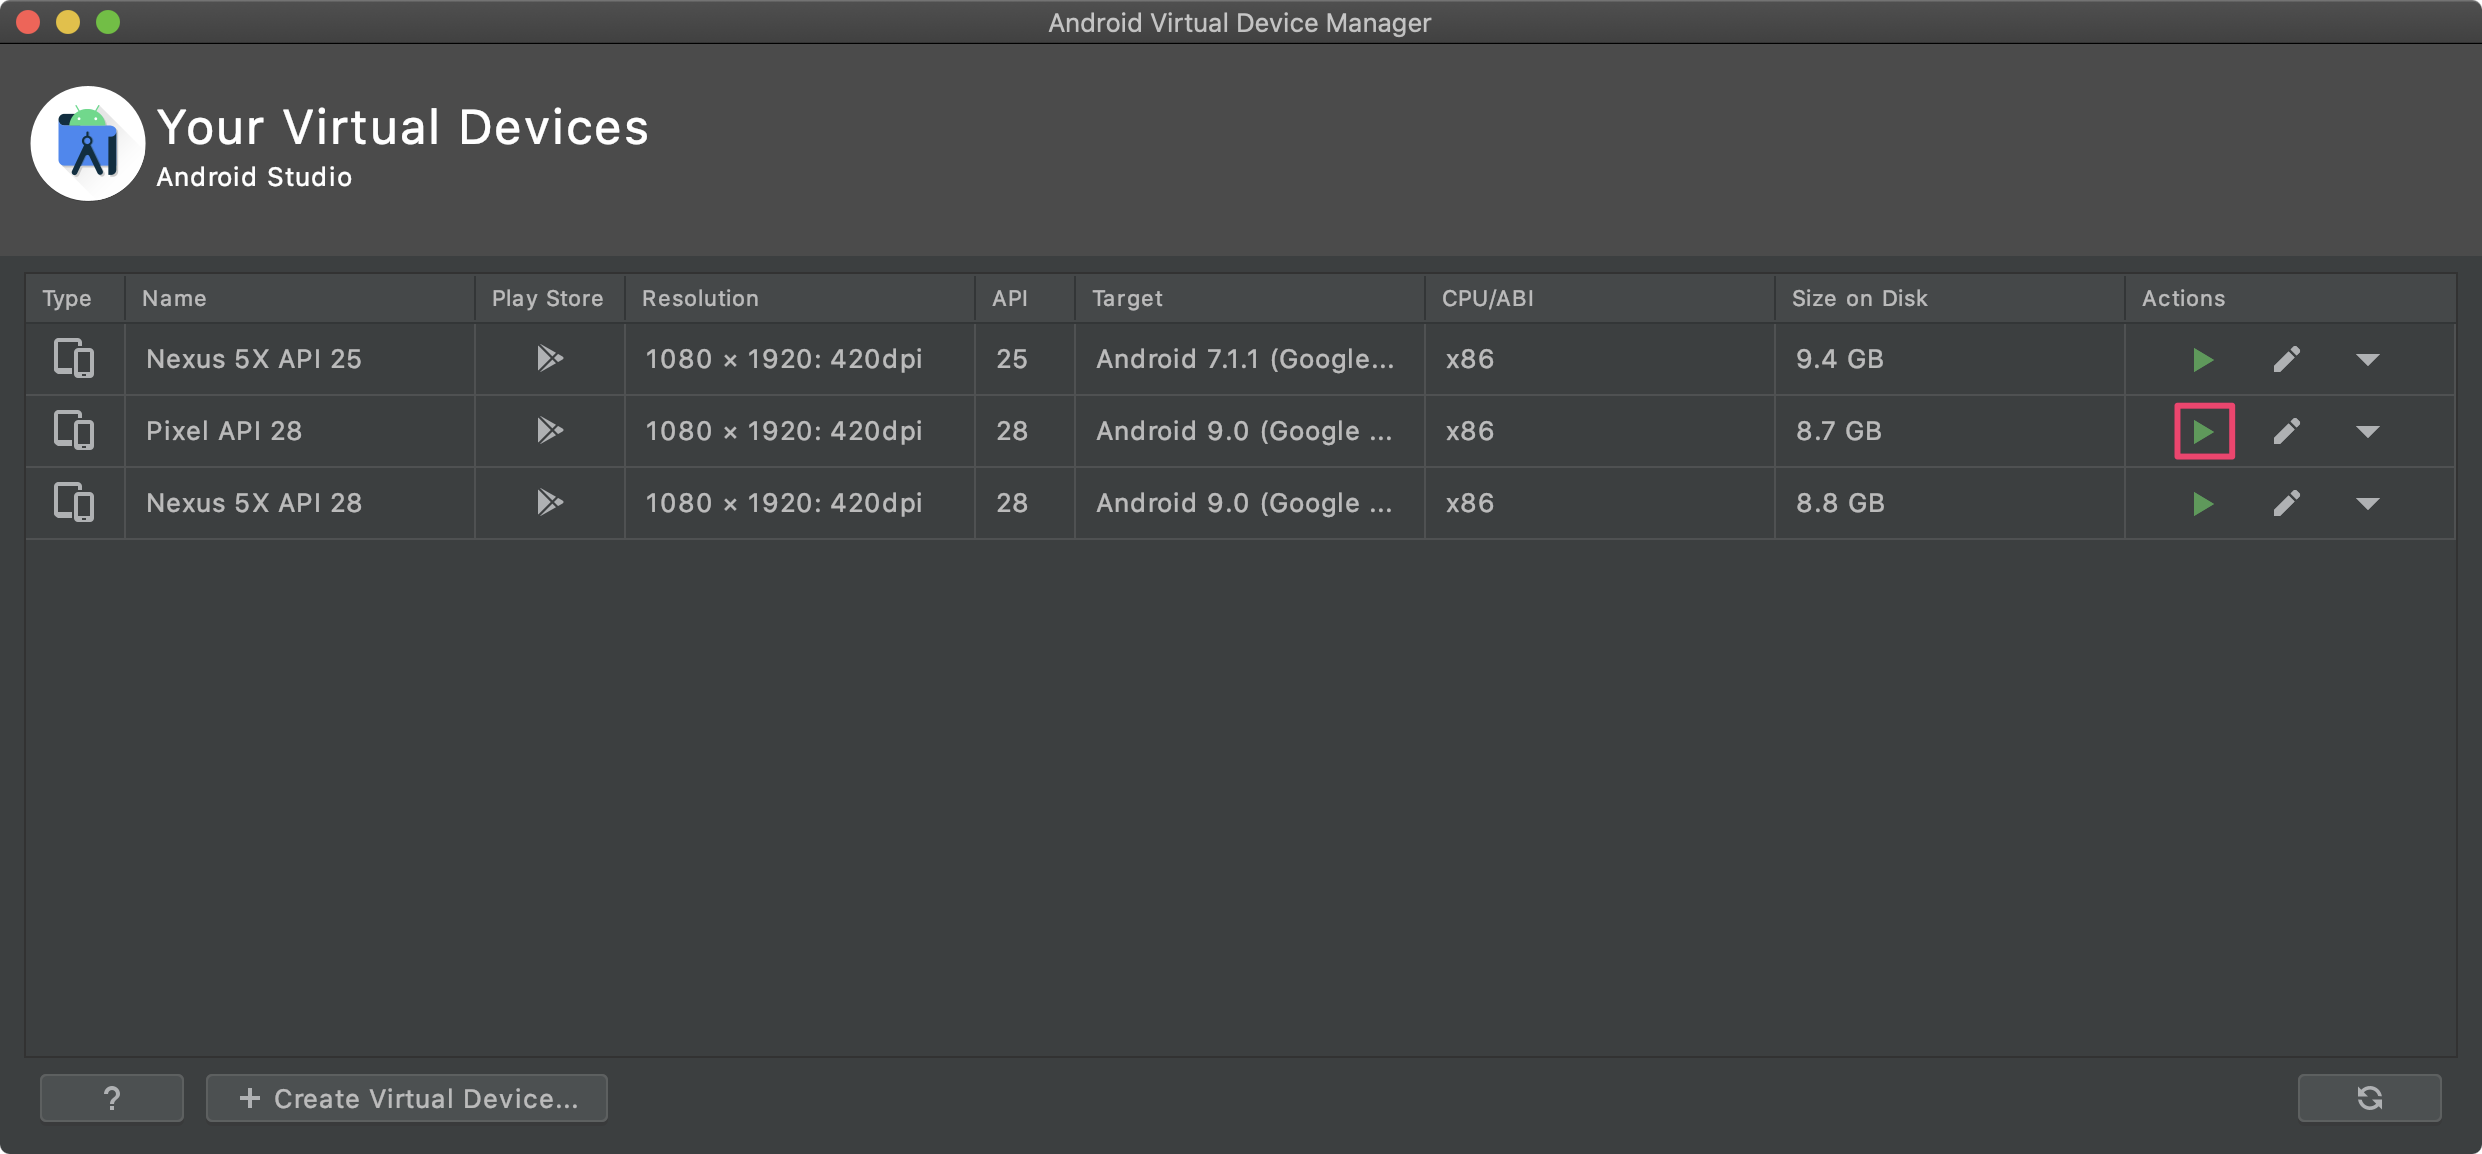Click Pixel API 28 resolution cell
Image resolution: width=2482 pixels, height=1154 pixels.
(800, 431)
